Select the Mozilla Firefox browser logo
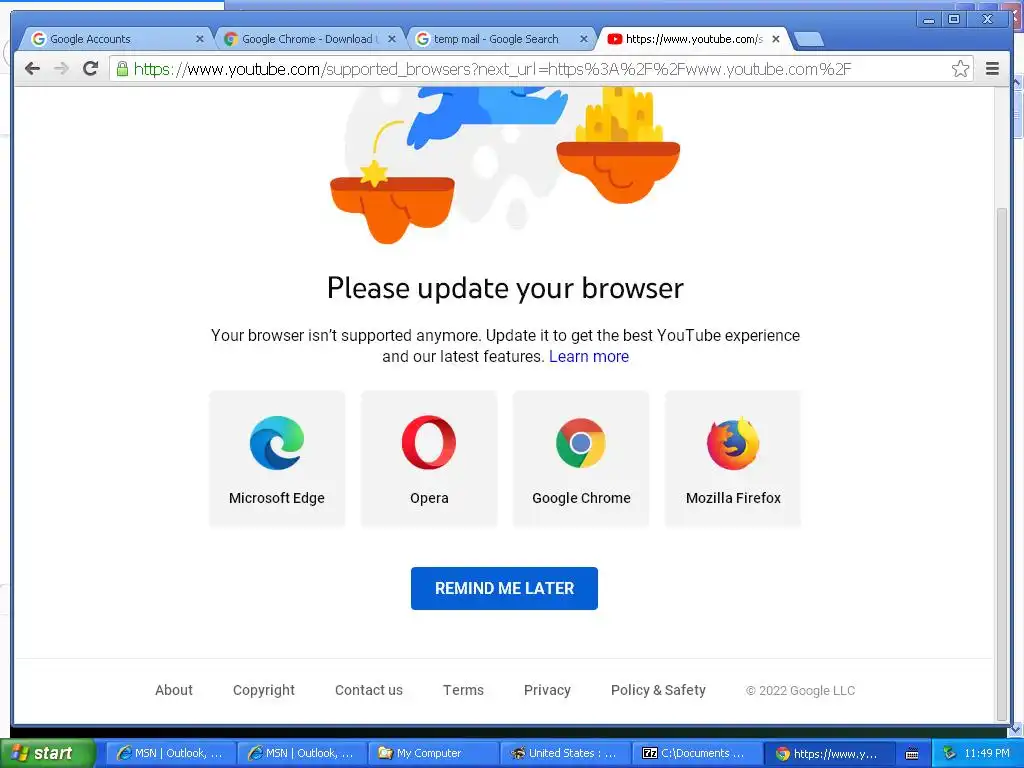The height and width of the screenshot is (768, 1024). (x=733, y=443)
